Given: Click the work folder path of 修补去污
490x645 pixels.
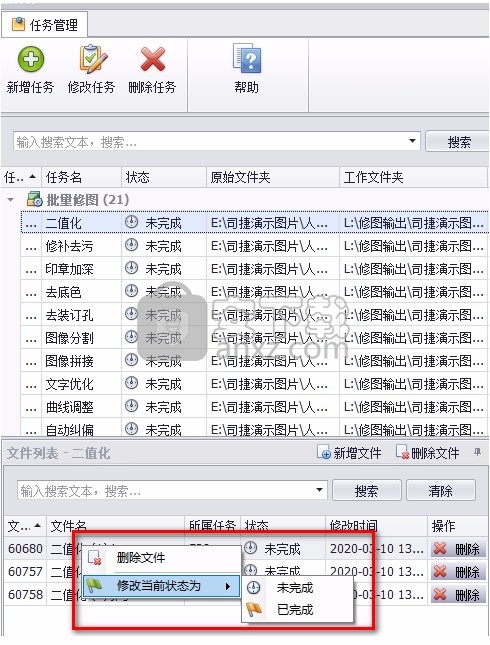Looking at the screenshot, I should click(413, 246).
